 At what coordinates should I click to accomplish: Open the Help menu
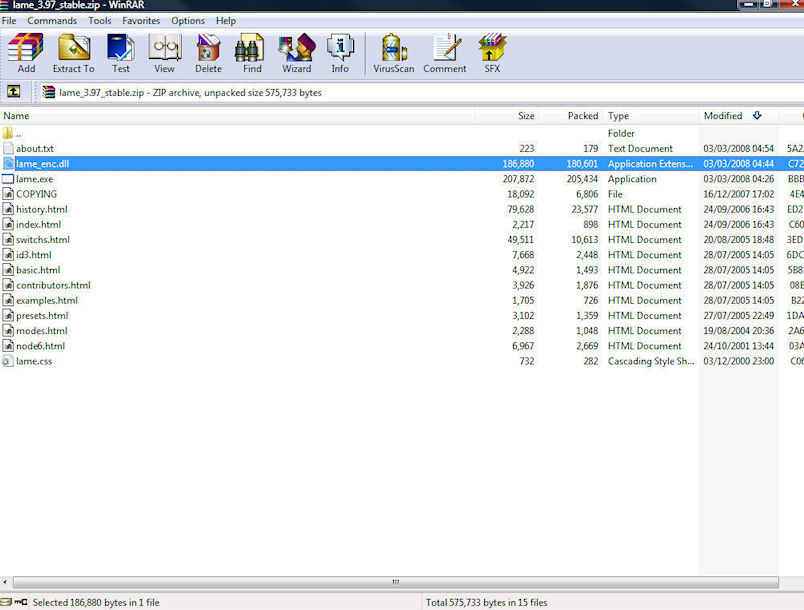click(226, 21)
